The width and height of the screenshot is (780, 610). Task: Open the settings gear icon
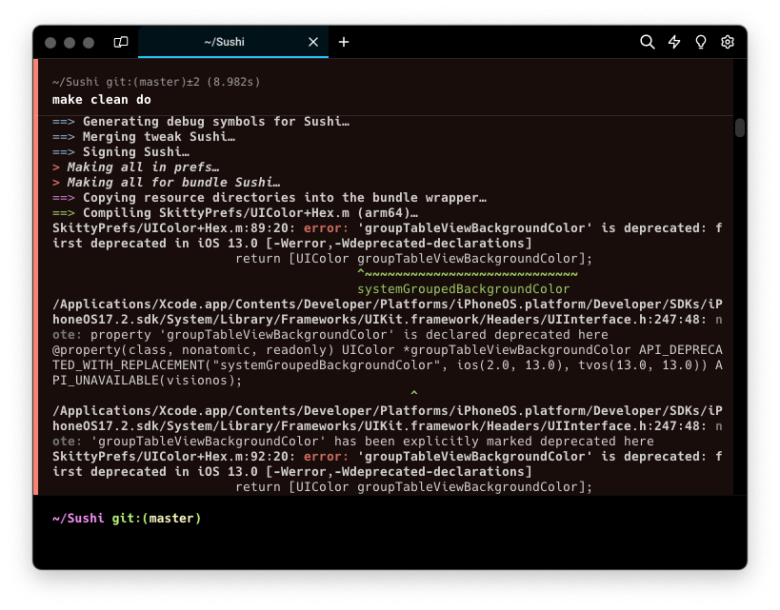tap(727, 42)
